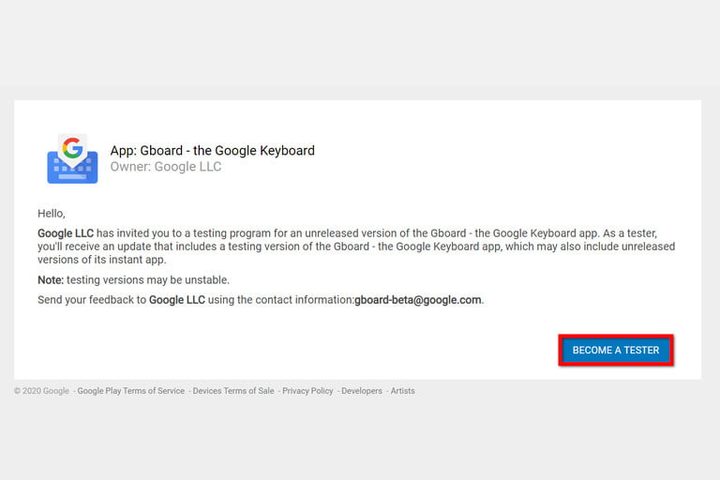Open the Privacy Policy footer link
This screenshot has height=480, width=720.
pos(307,391)
